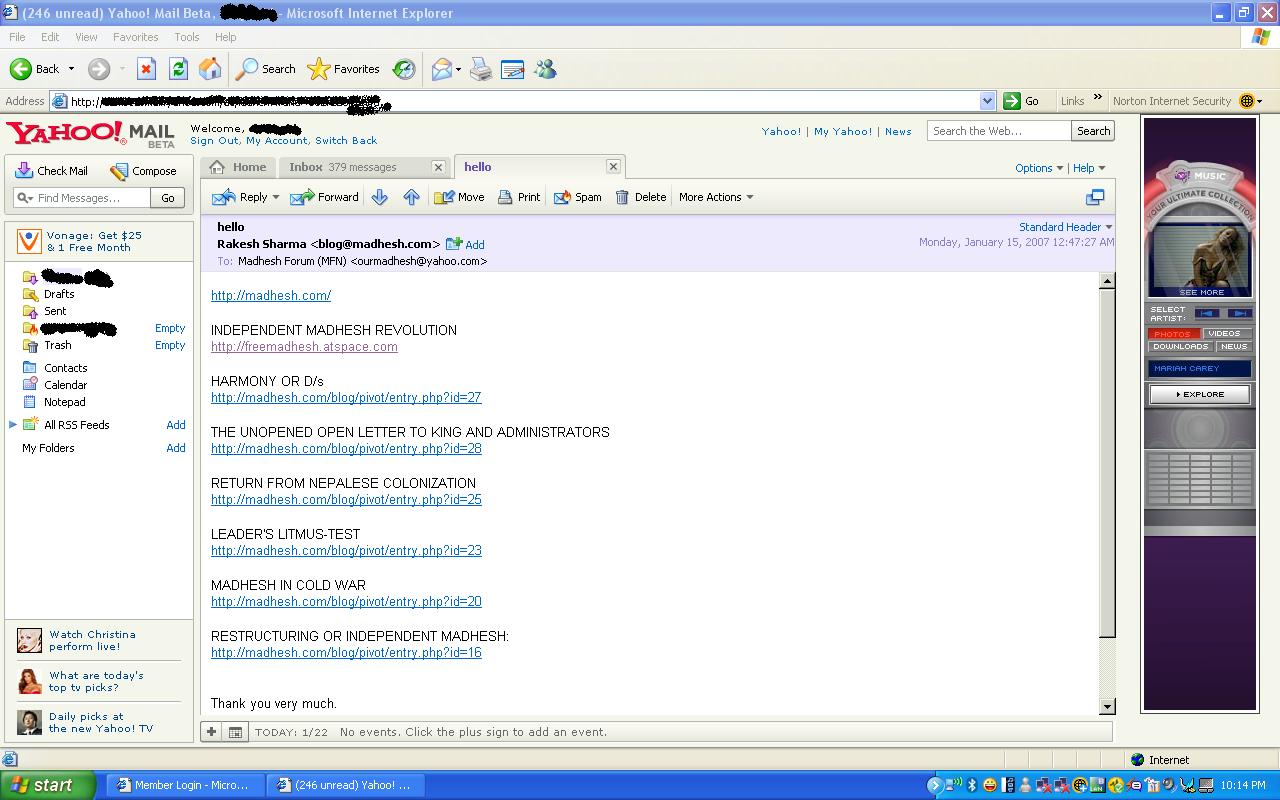Switch to the Inbox tab
The height and width of the screenshot is (800, 1280).
point(342,167)
